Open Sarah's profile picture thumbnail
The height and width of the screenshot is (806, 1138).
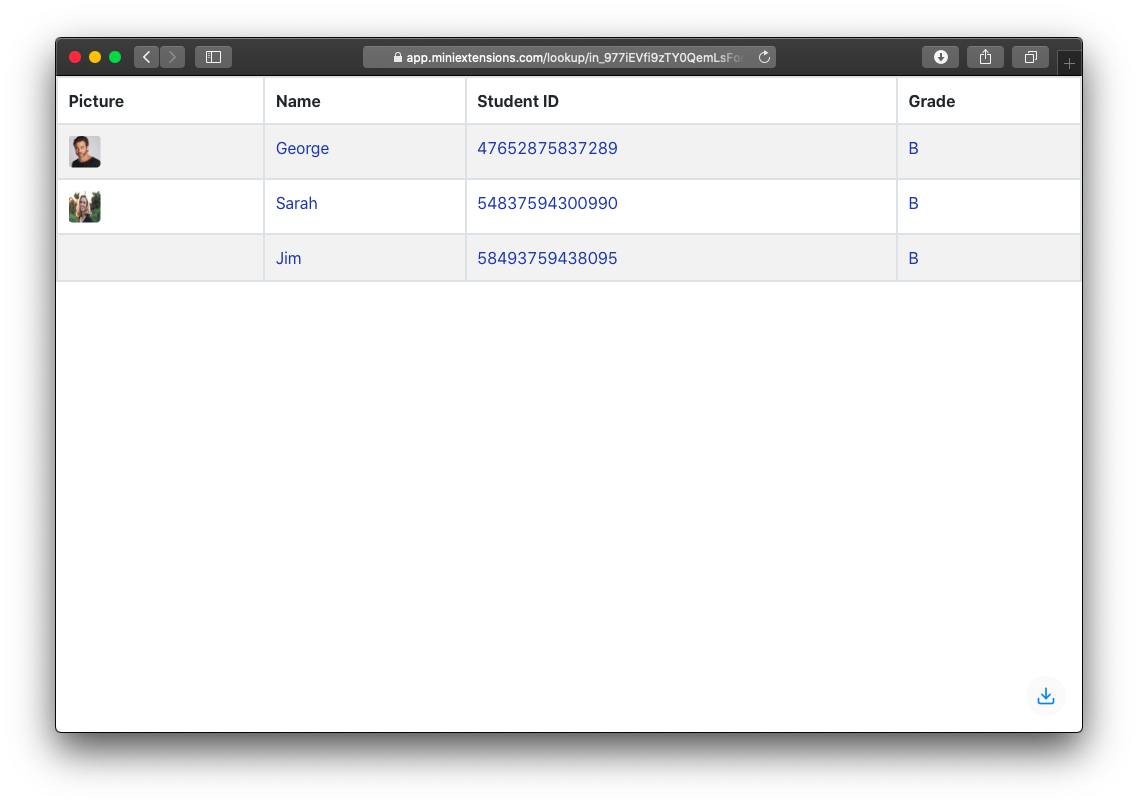pos(85,207)
